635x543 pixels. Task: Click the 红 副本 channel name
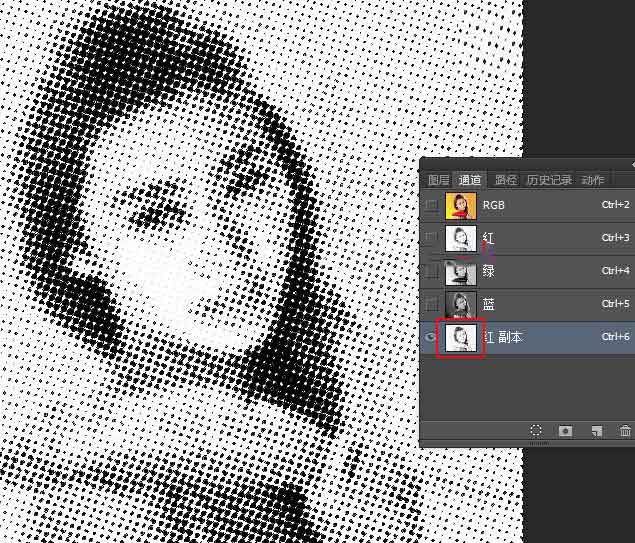coord(503,337)
